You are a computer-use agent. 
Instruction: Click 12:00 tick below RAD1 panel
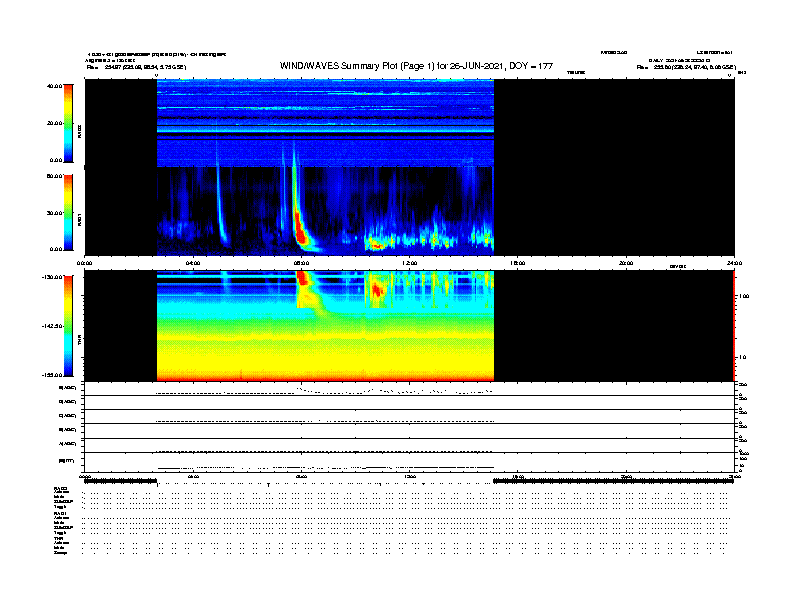pyautogui.click(x=410, y=263)
